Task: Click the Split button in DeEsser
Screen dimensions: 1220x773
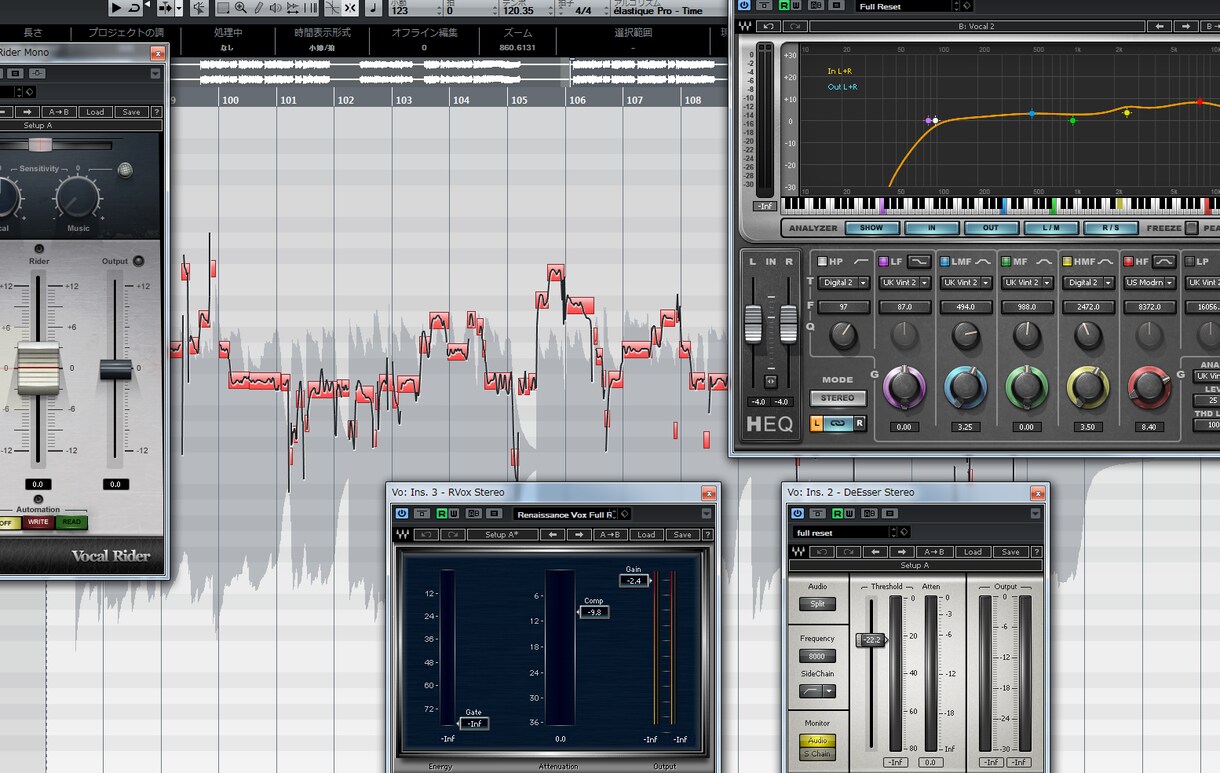Action: 817,604
